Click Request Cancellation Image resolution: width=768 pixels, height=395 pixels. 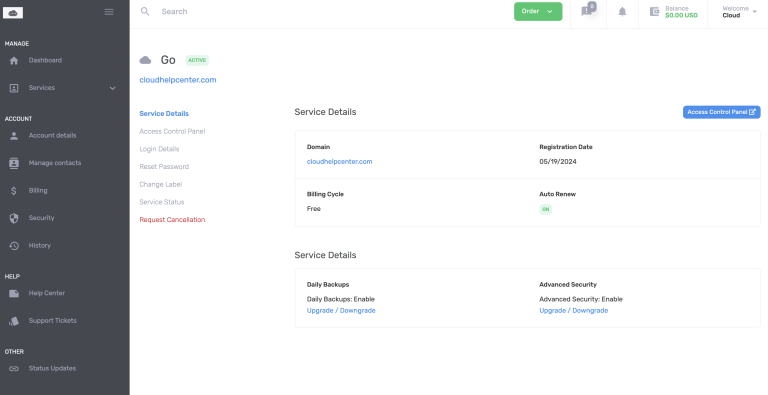172,220
